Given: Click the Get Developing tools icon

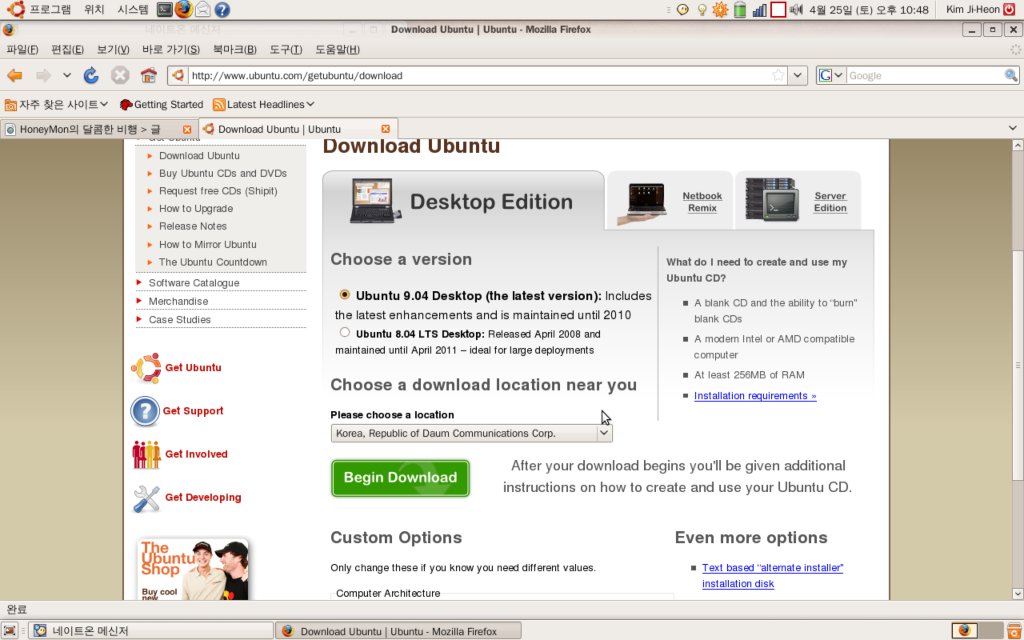Looking at the screenshot, I should pyautogui.click(x=146, y=498).
